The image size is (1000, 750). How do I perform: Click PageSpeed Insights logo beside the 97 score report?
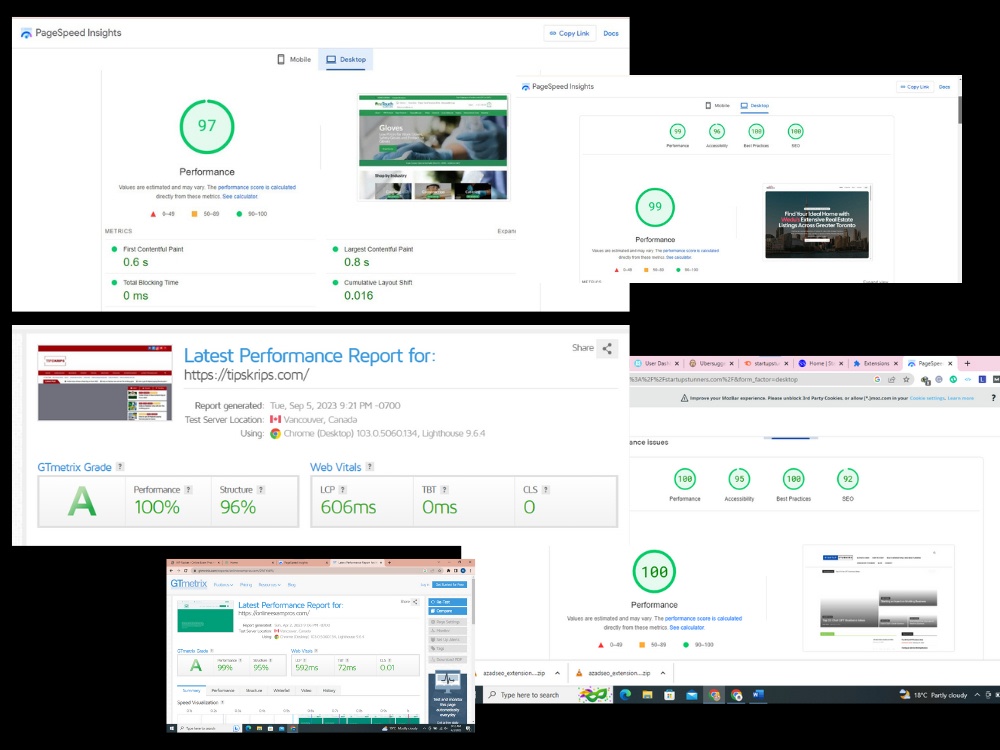(26, 33)
